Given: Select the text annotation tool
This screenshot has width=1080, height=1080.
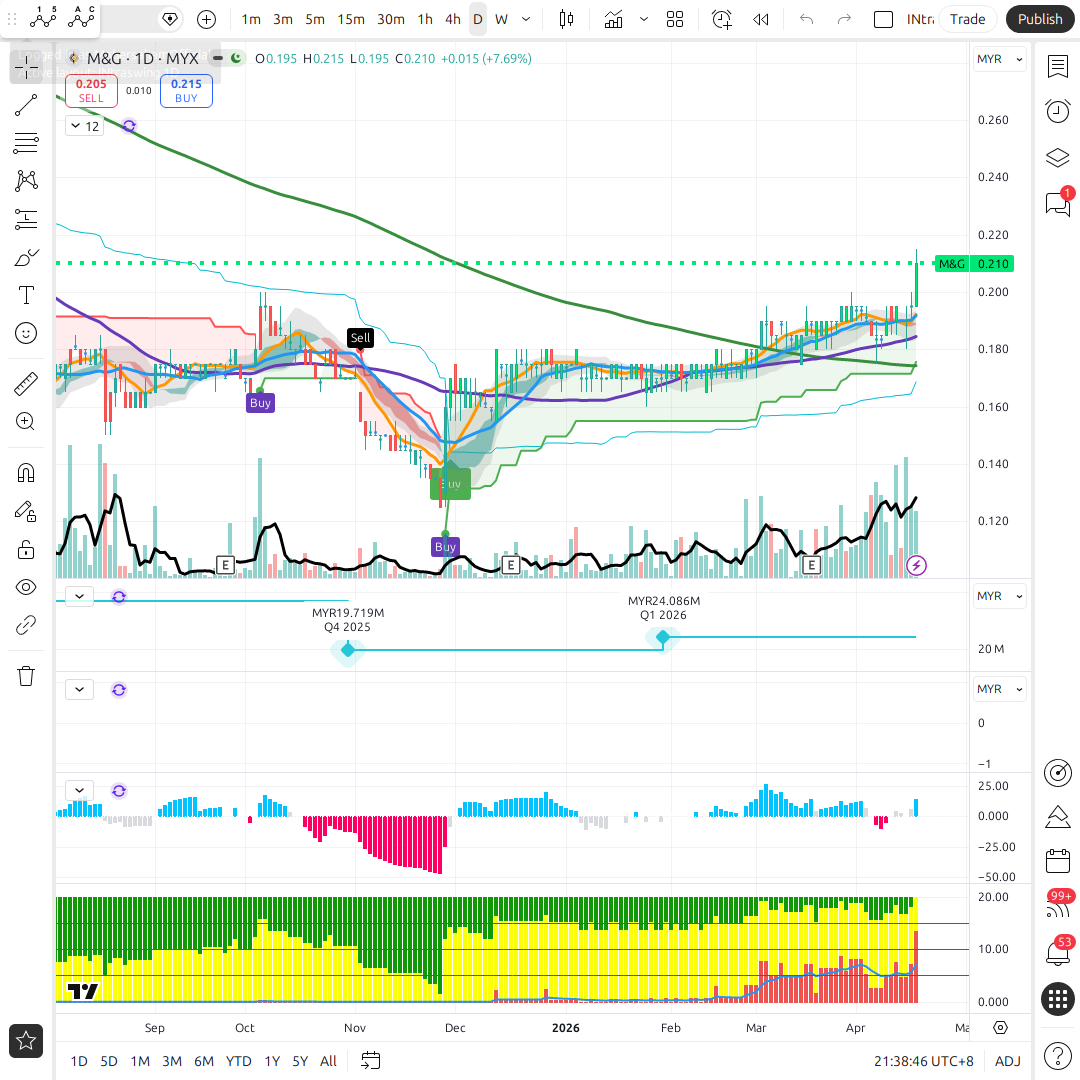Looking at the screenshot, I should pos(26,295).
